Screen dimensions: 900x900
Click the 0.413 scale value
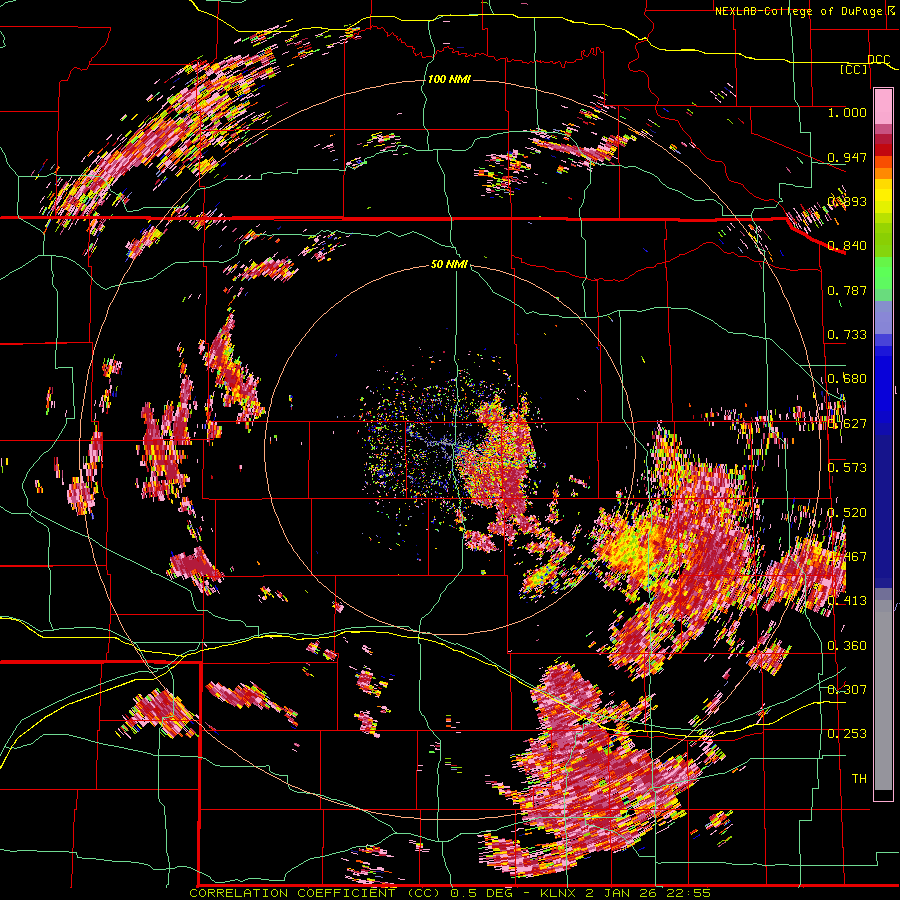pyautogui.click(x=847, y=600)
